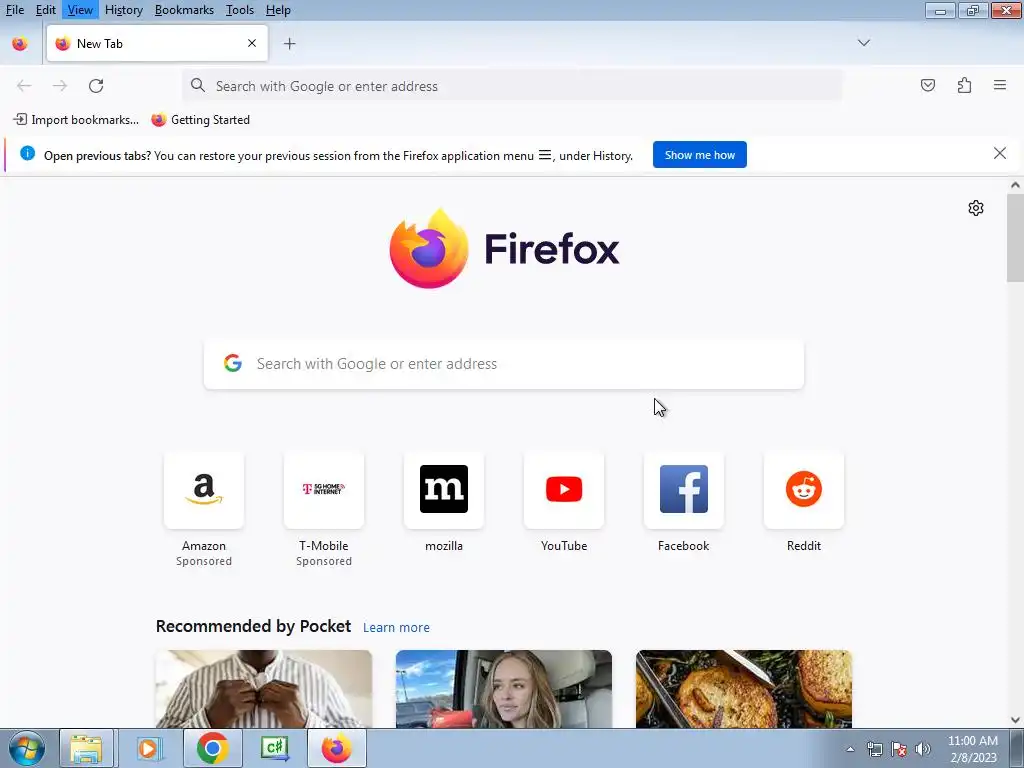
Task: Open the striped shirt Pocket story thumbnail
Action: pos(264,689)
